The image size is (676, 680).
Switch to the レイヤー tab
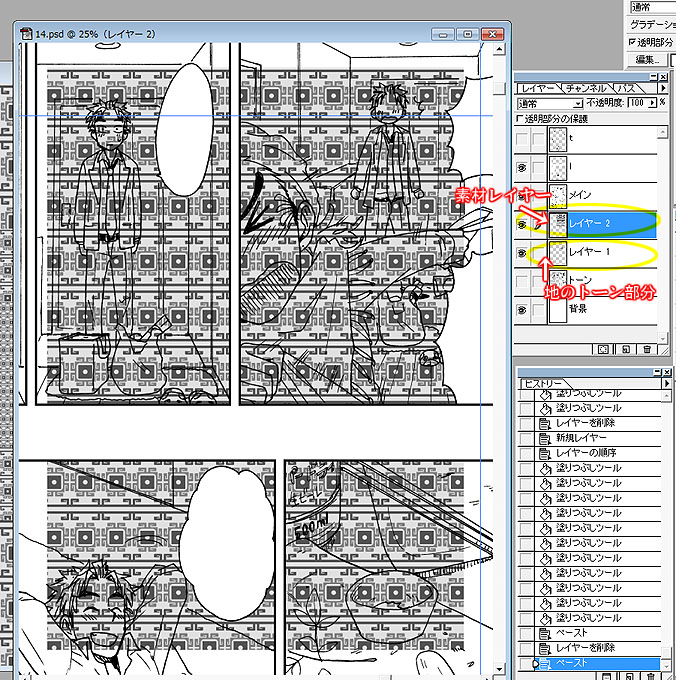click(x=538, y=88)
